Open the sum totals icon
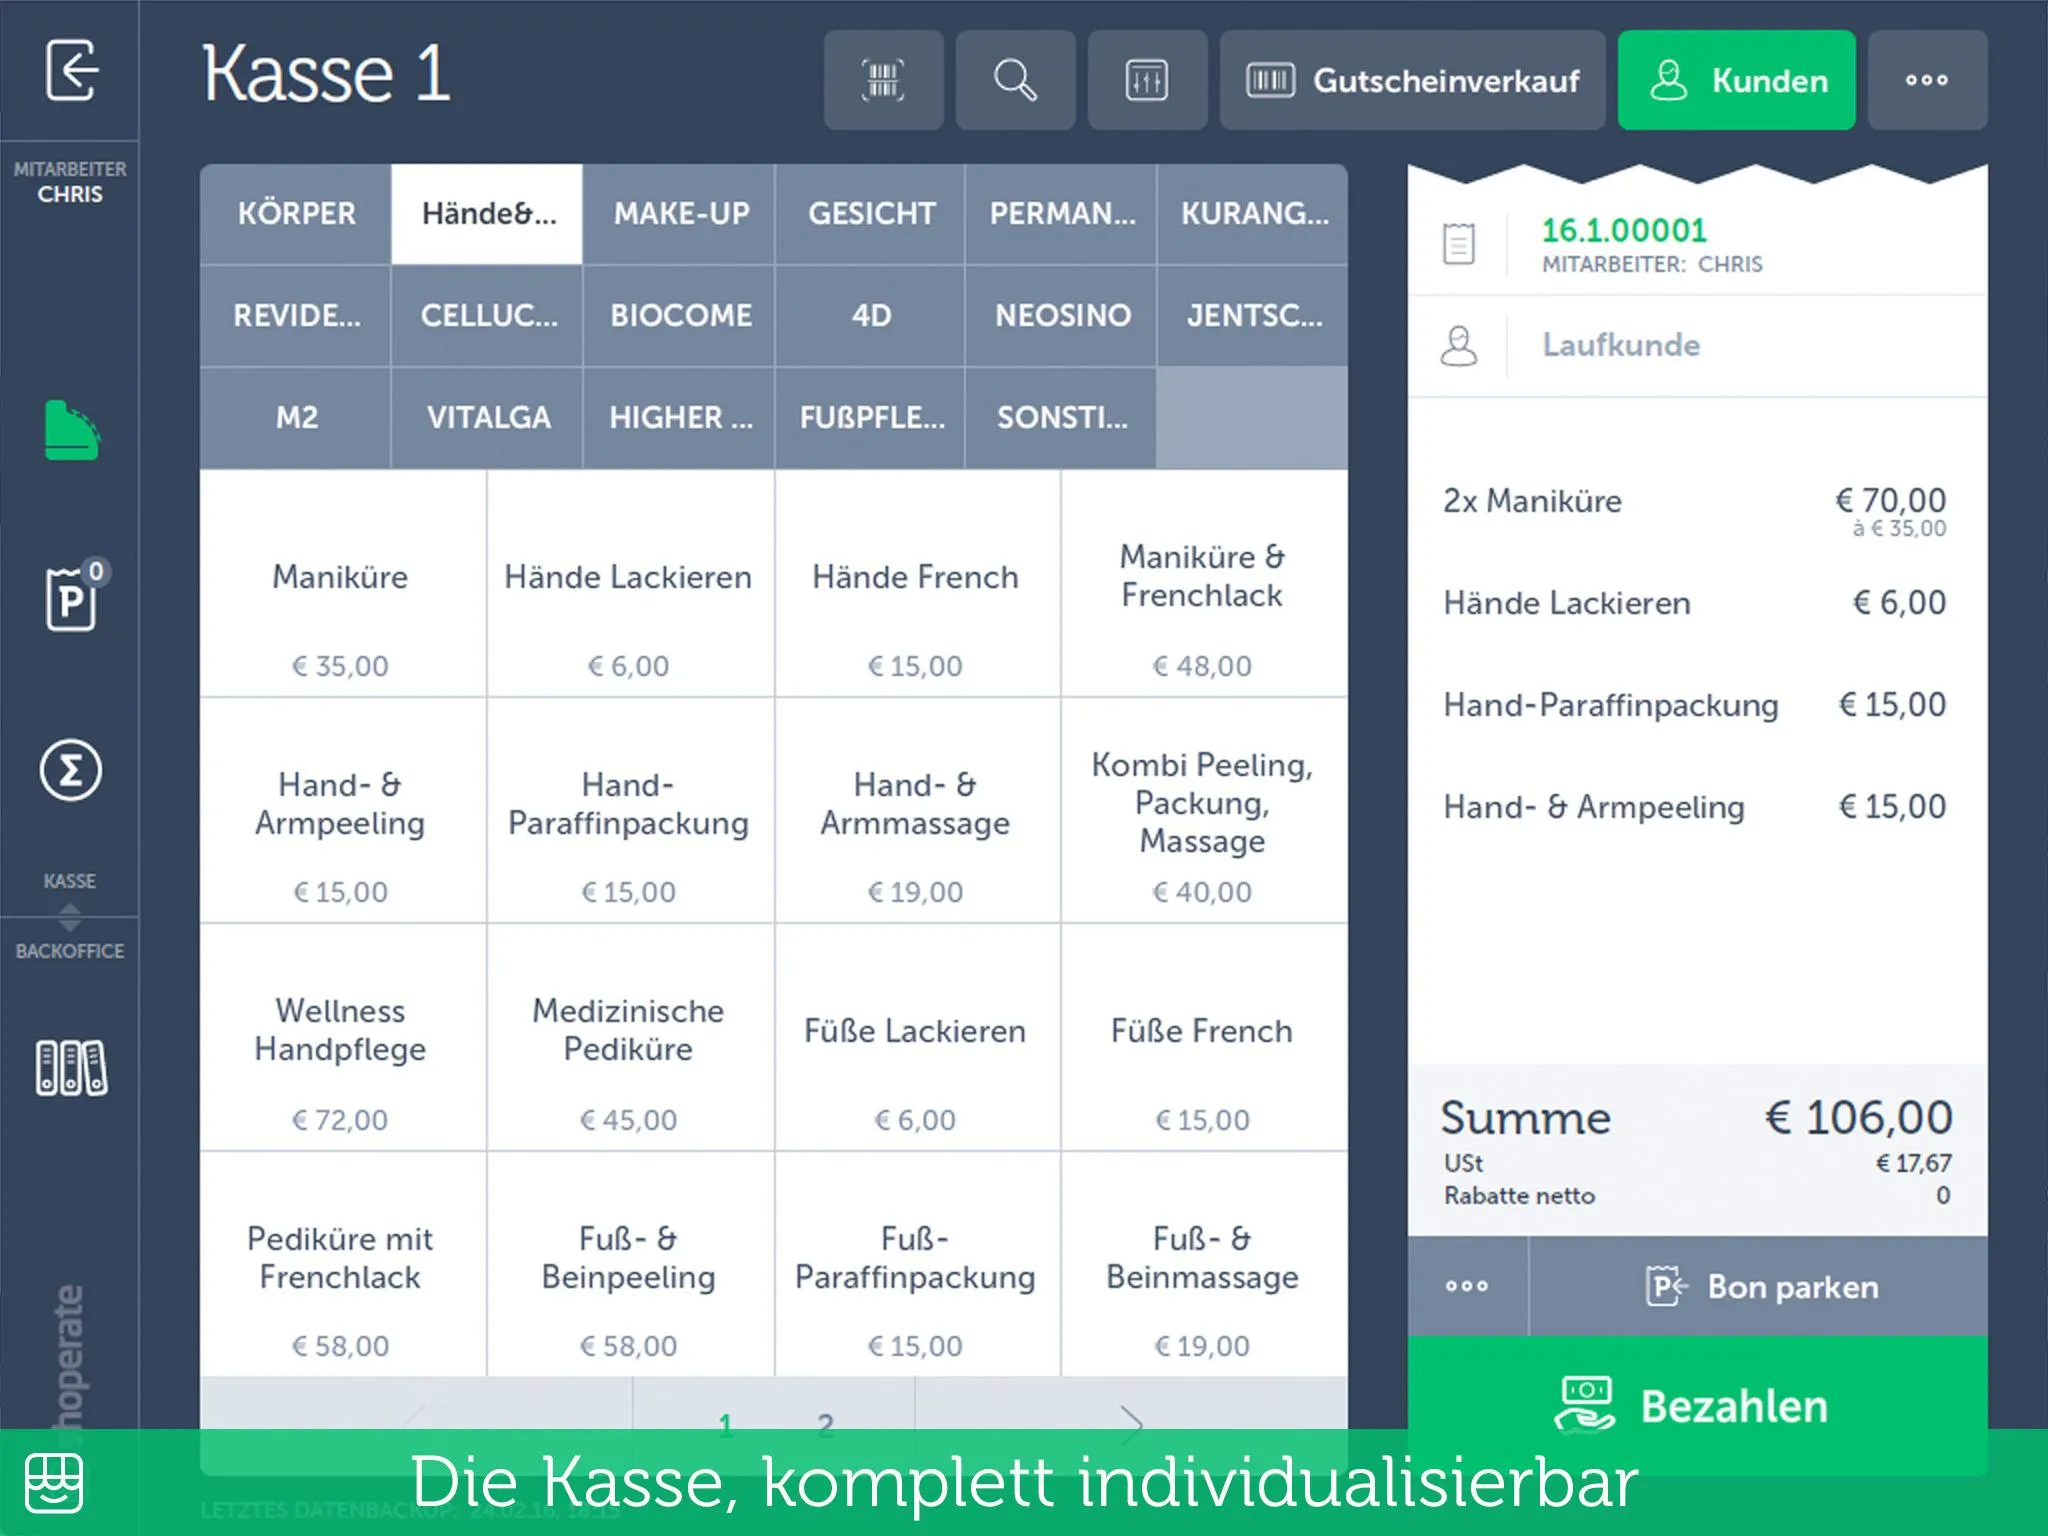This screenshot has width=2048, height=1536. [70, 770]
